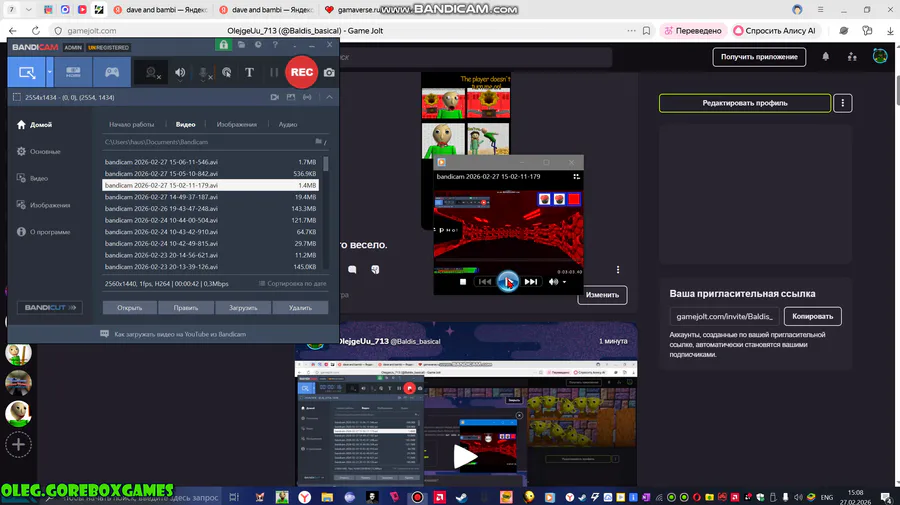900x505 pixels.
Task: Open scheduled recording clock icon
Action: (x=258, y=45)
